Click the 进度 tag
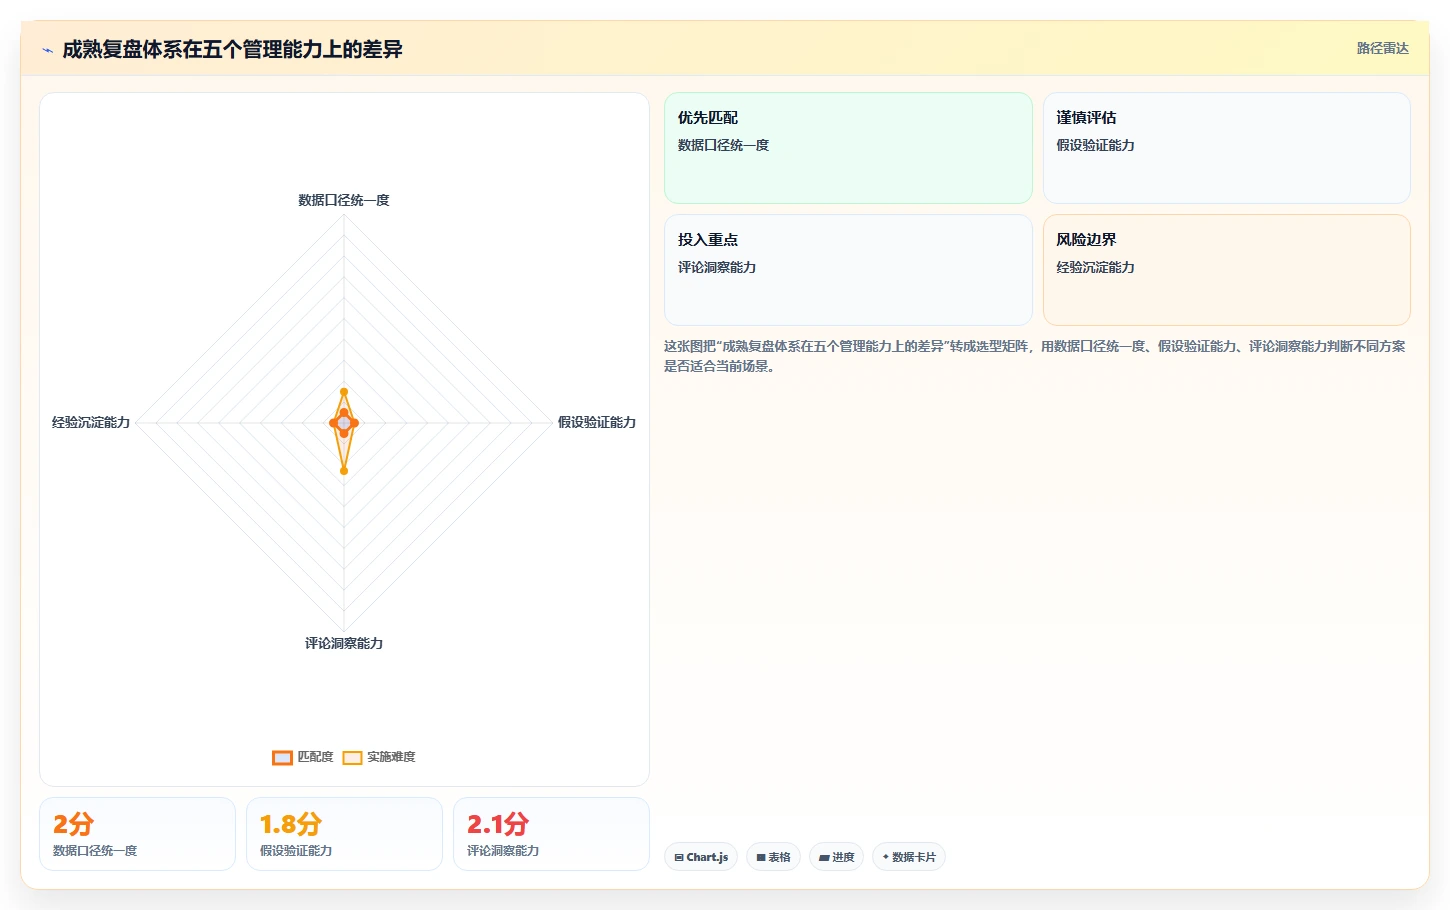Image resolution: width=1450 pixels, height=910 pixels. tap(836, 857)
